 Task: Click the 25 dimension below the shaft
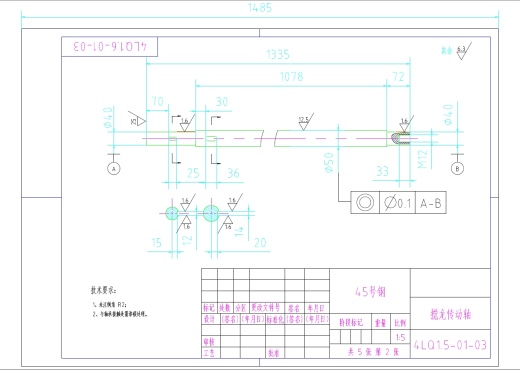pos(193,173)
